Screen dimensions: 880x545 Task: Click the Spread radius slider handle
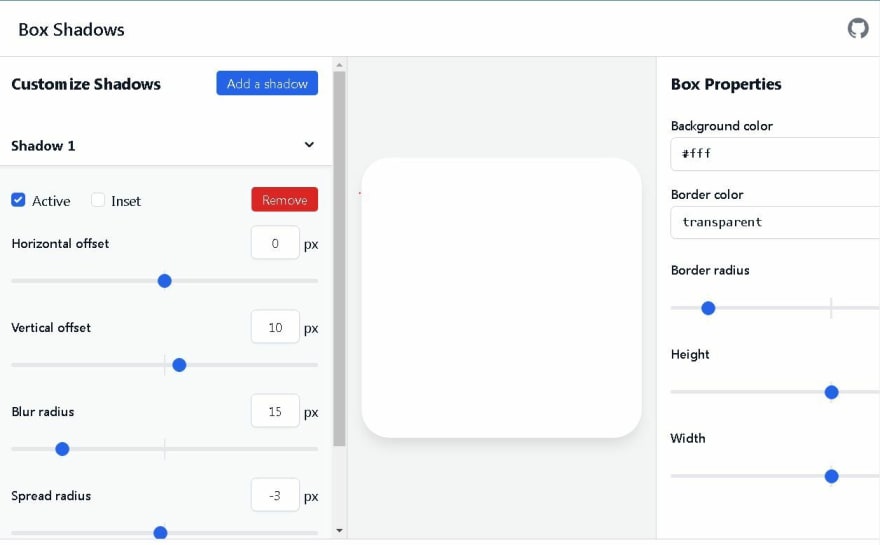pos(161,533)
